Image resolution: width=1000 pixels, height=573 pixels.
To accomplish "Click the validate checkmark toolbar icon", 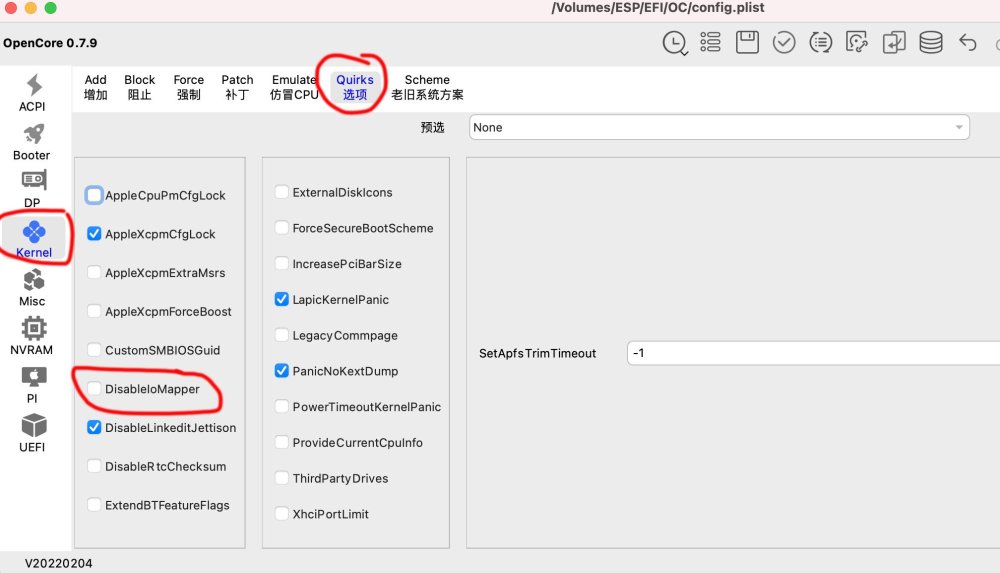I will pyautogui.click(x=784, y=43).
